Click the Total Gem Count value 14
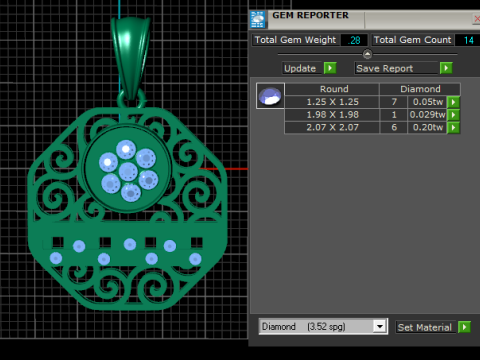The height and width of the screenshot is (360, 480). [467, 40]
